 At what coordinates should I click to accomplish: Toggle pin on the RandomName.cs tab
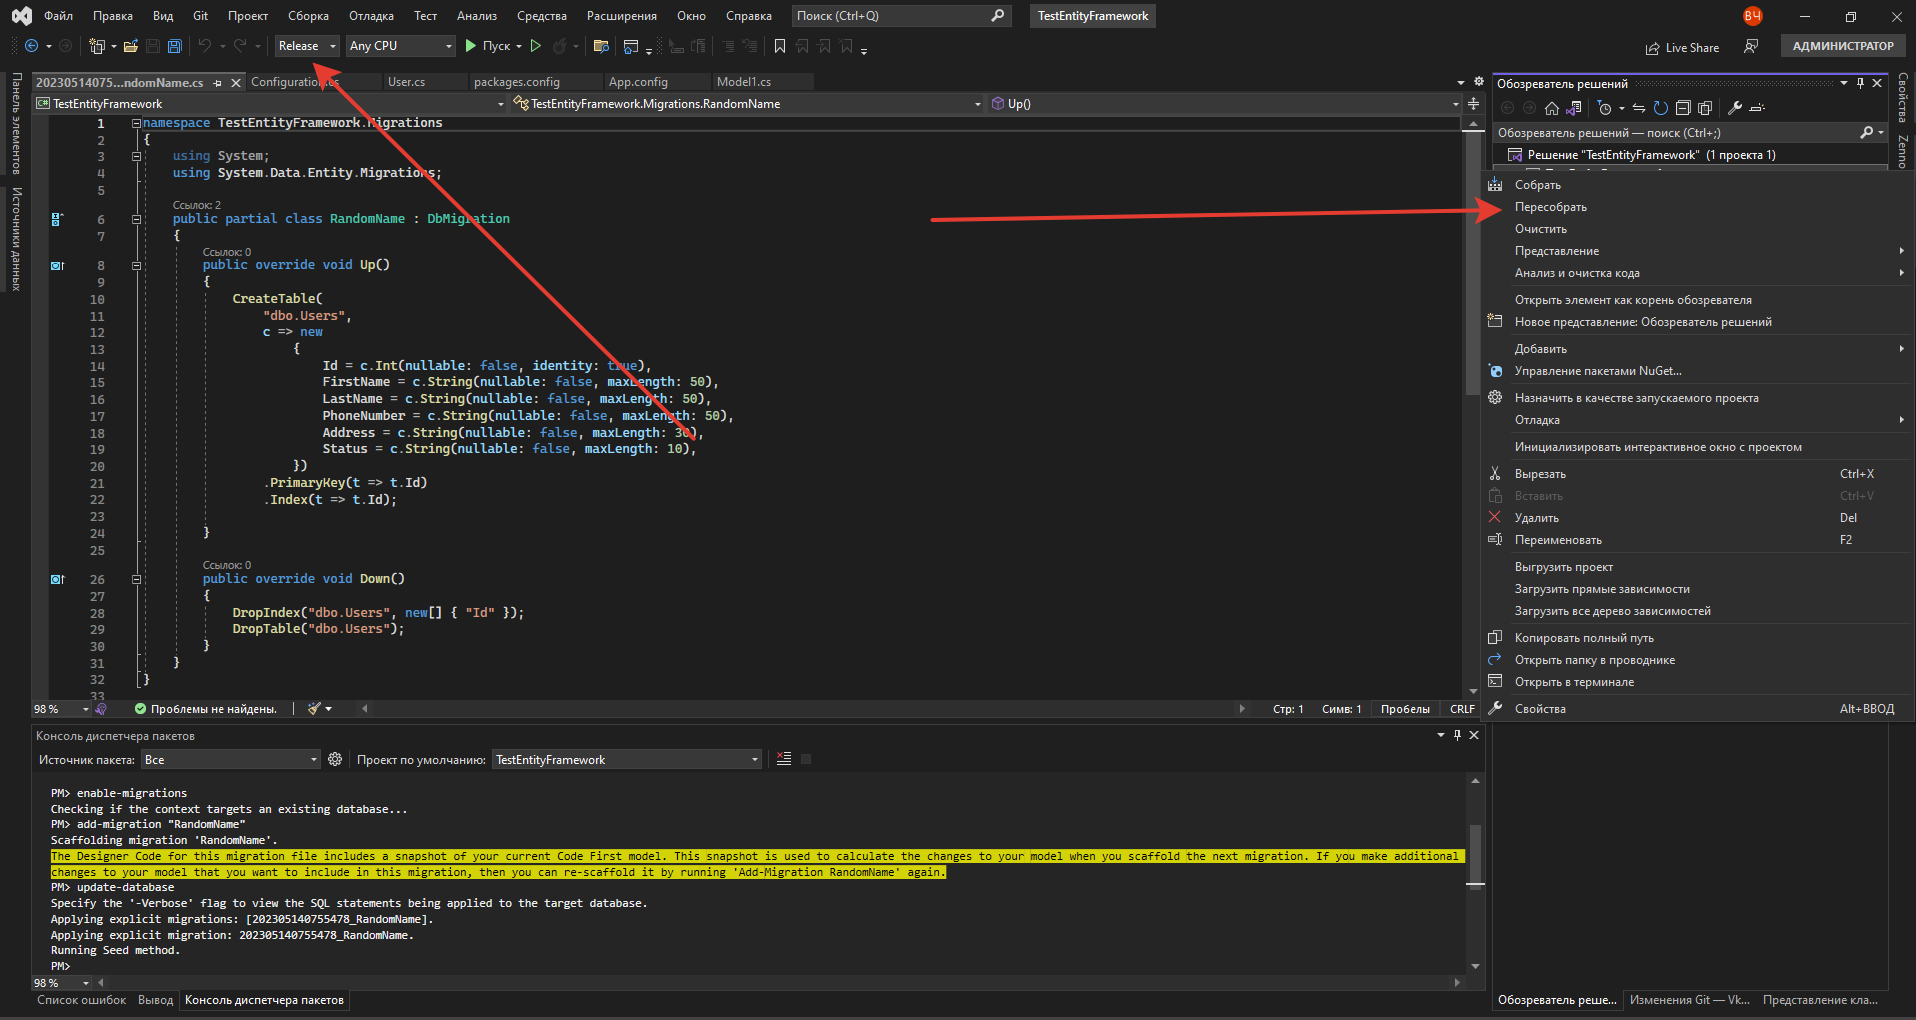coord(218,83)
